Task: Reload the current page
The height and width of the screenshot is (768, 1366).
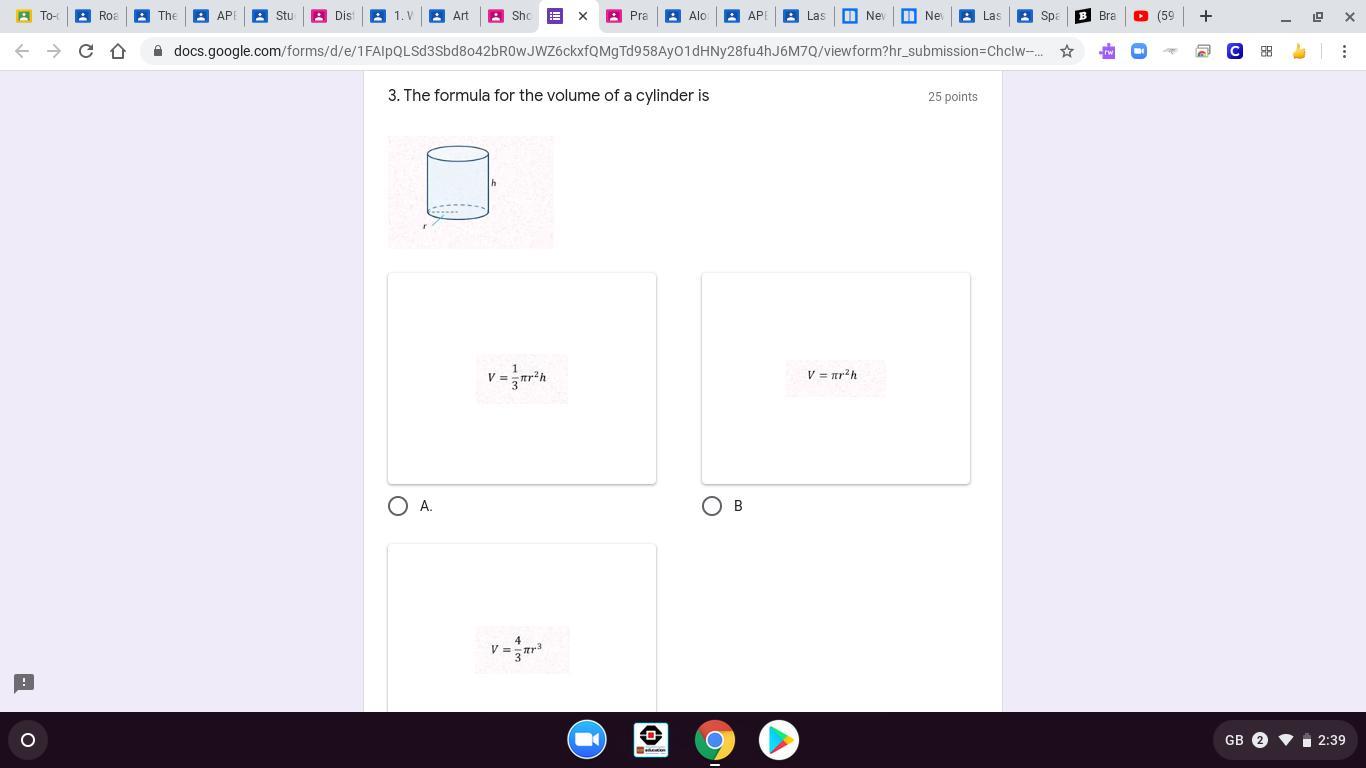Action: tap(86, 51)
